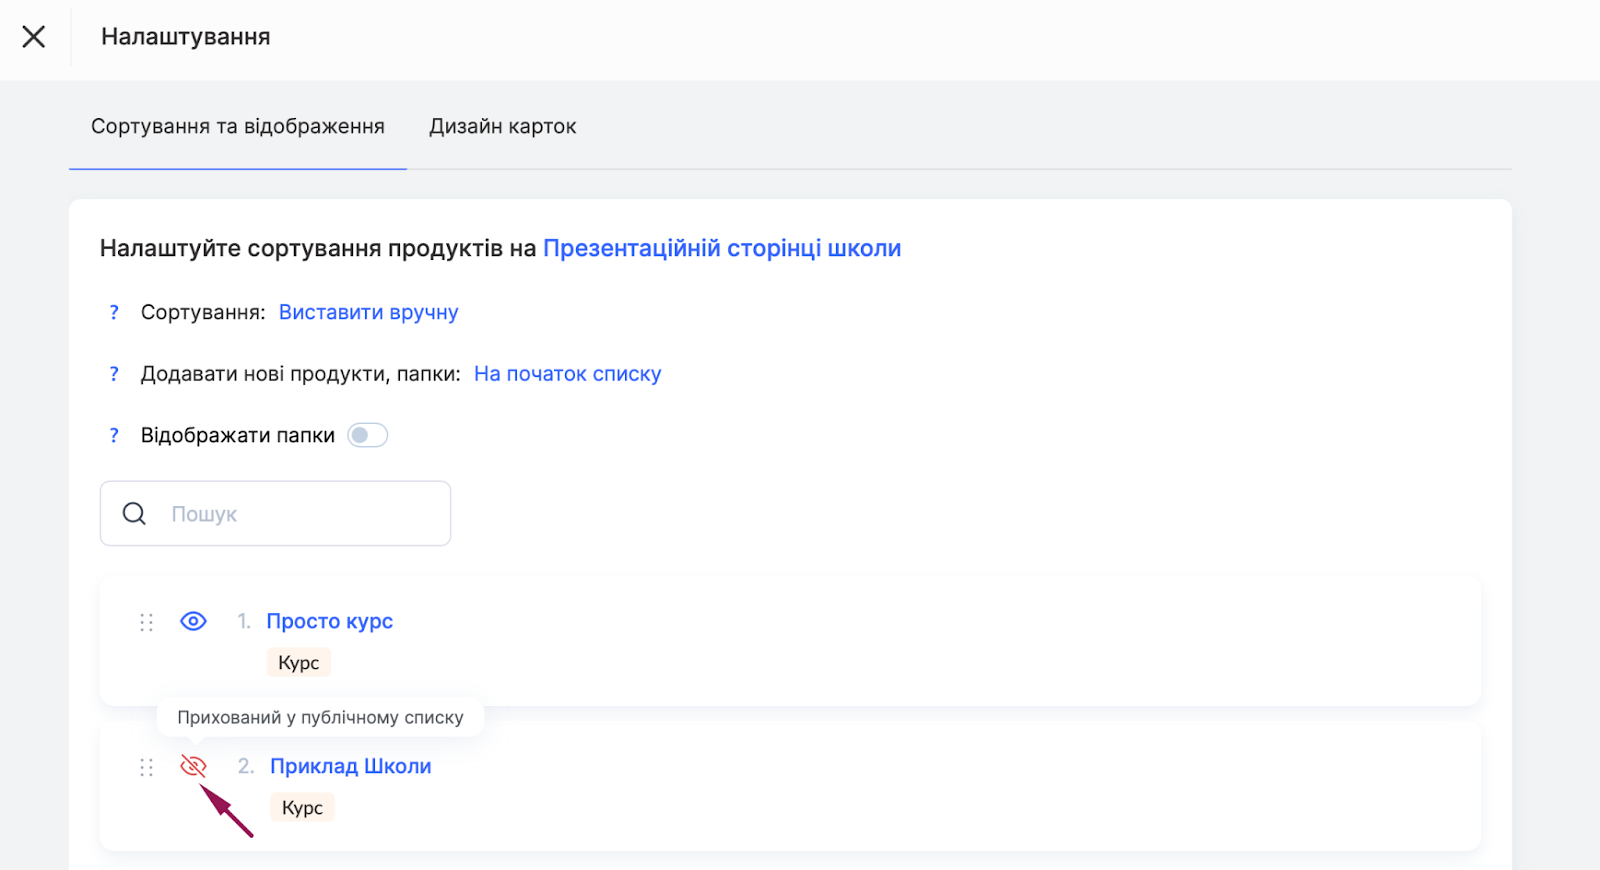Select the Сортування та відображення tab
This screenshot has height=870, width=1600.
pyautogui.click(x=238, y=127)
